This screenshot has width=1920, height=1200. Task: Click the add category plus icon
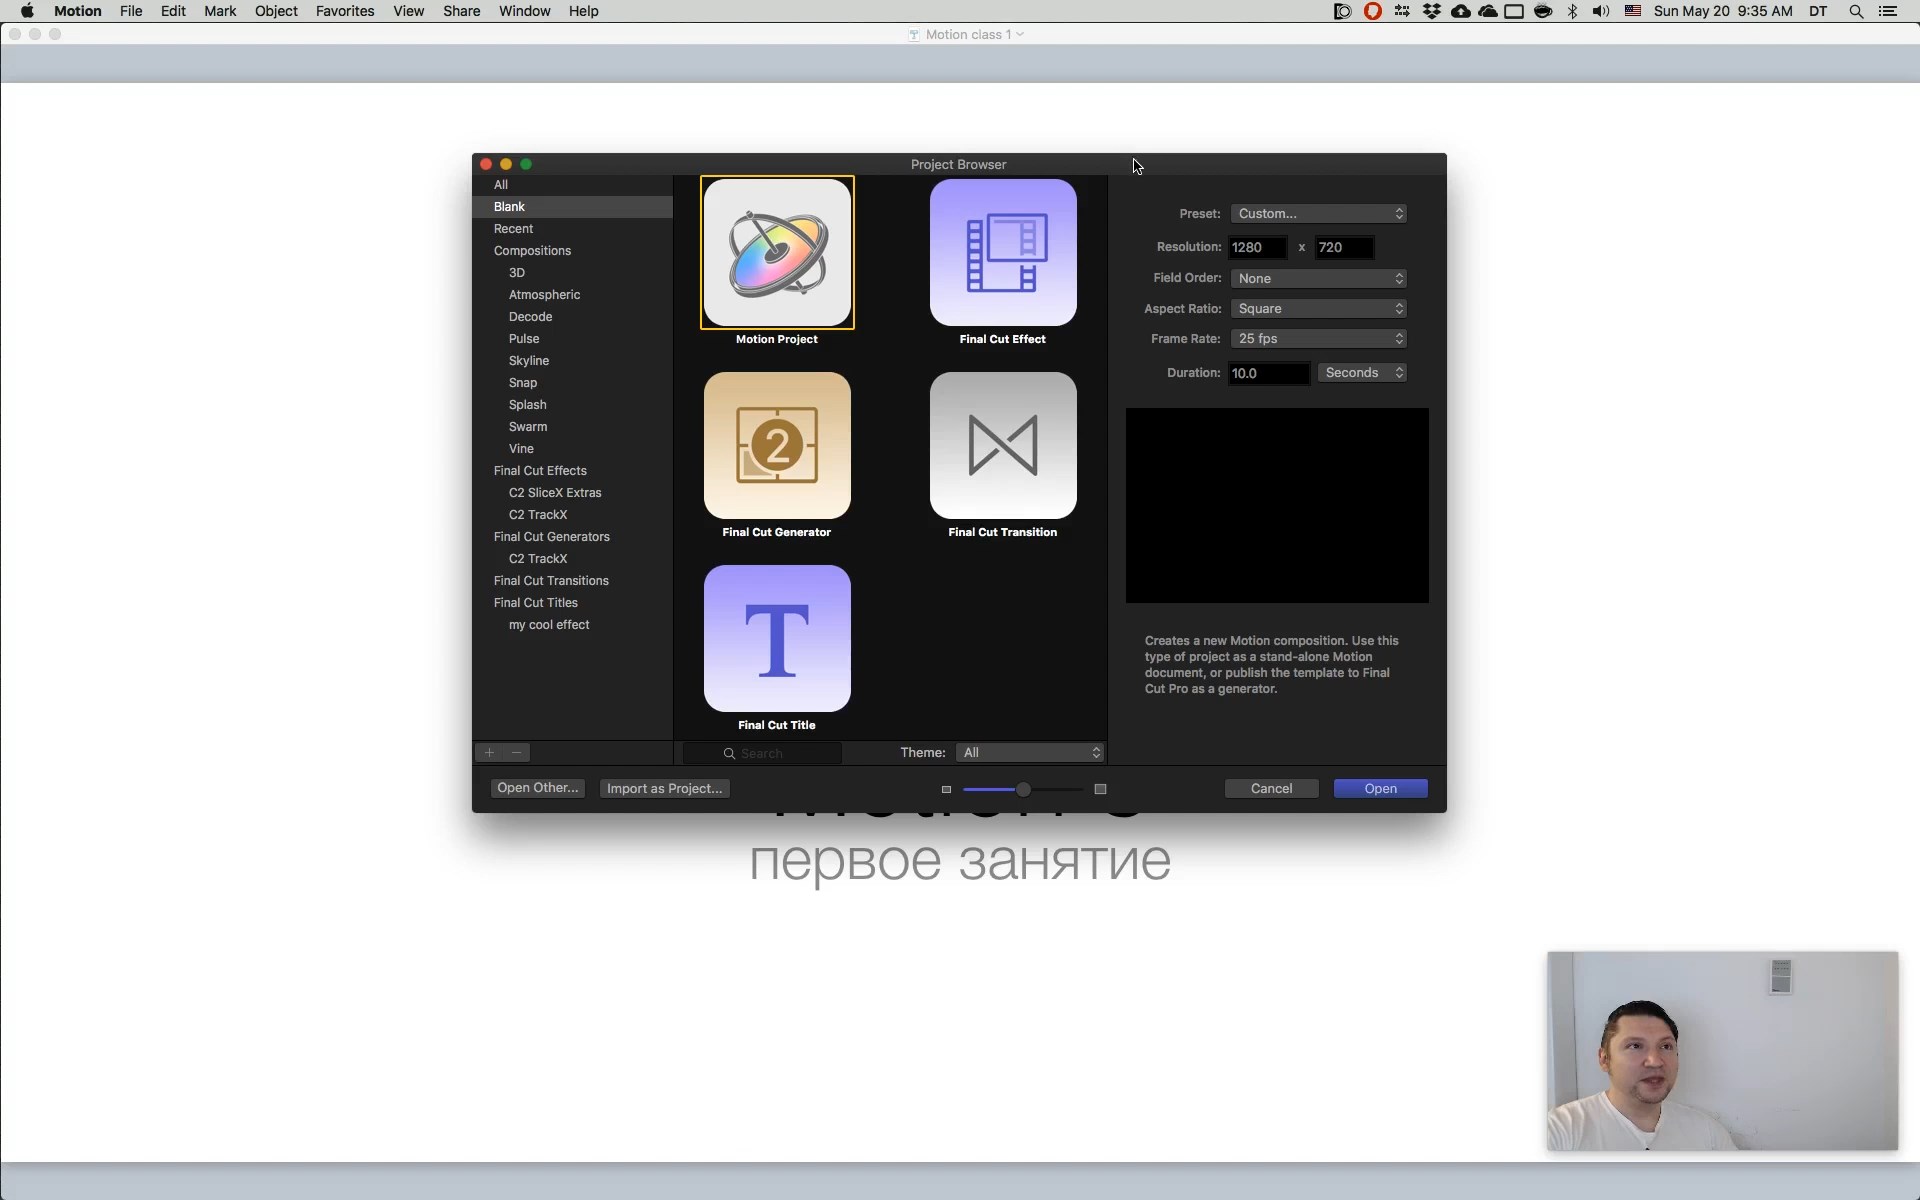tap(489, 753)
